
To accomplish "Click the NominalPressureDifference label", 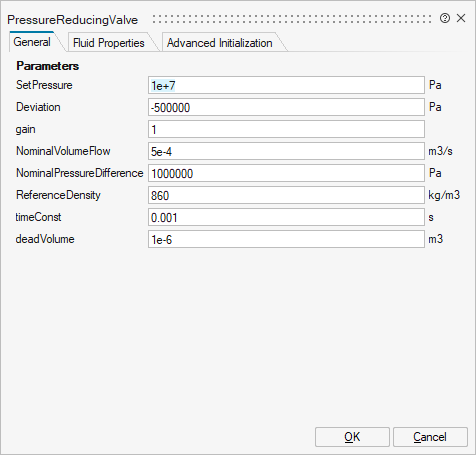I will coord(80,173).
